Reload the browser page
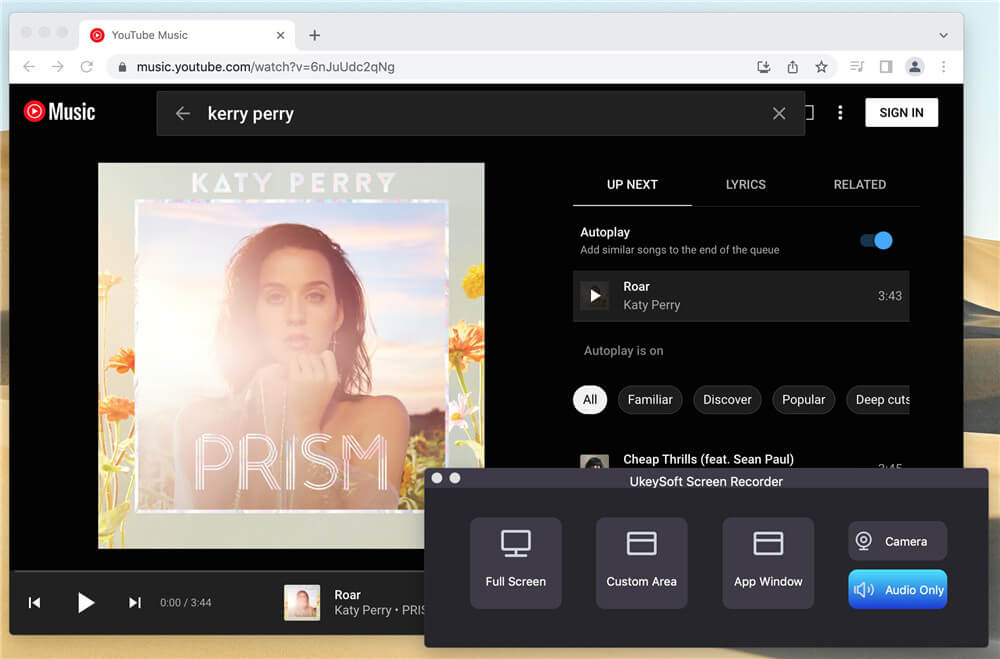 [x=87, y=67]
